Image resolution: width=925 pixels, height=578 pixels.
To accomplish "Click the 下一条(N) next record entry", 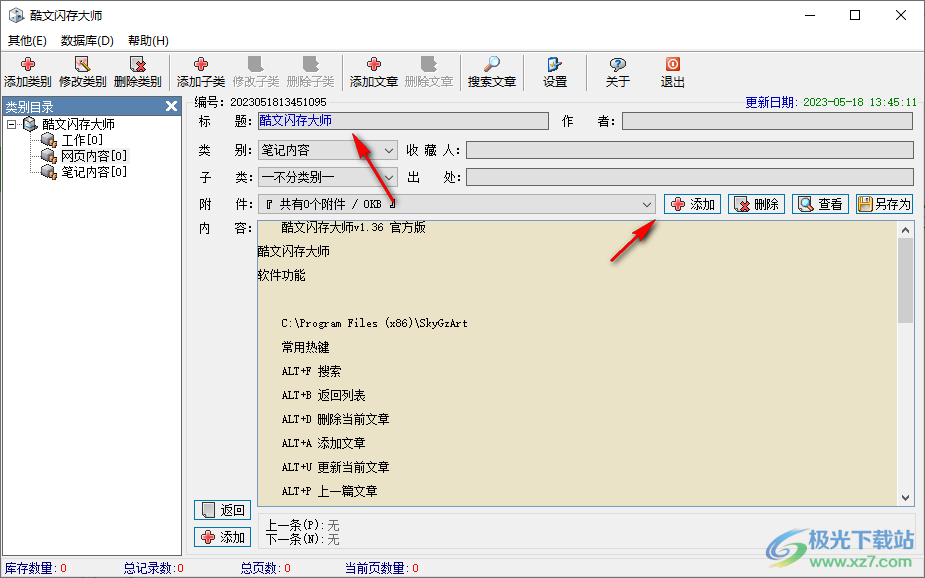I will [303, 539].
